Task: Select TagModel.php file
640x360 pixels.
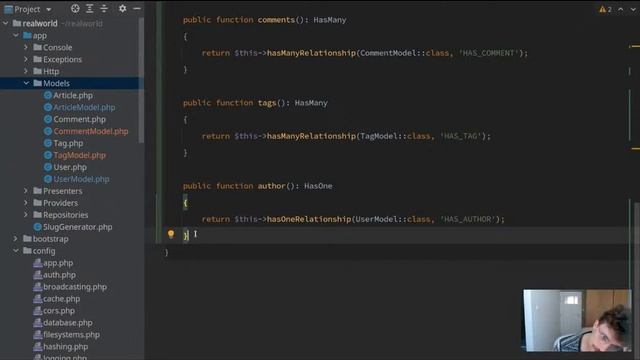Action: (80, 155)
